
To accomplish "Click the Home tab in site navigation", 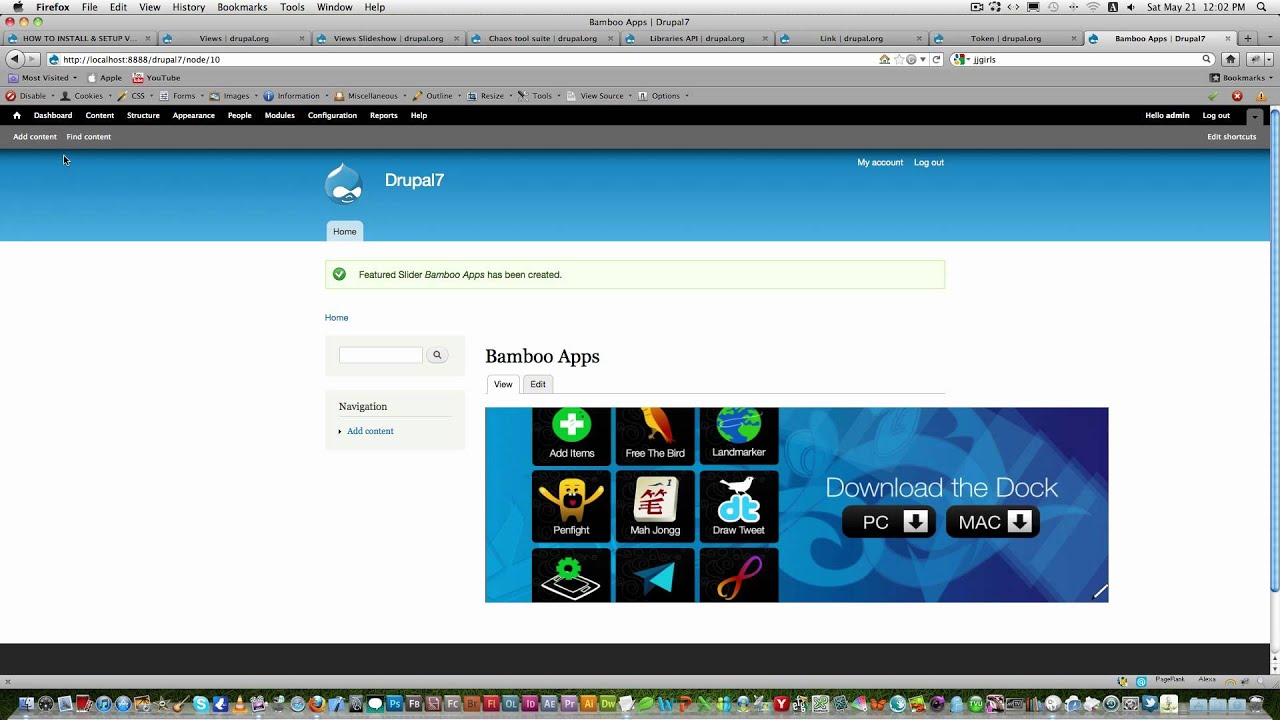I will pos(344,231).
